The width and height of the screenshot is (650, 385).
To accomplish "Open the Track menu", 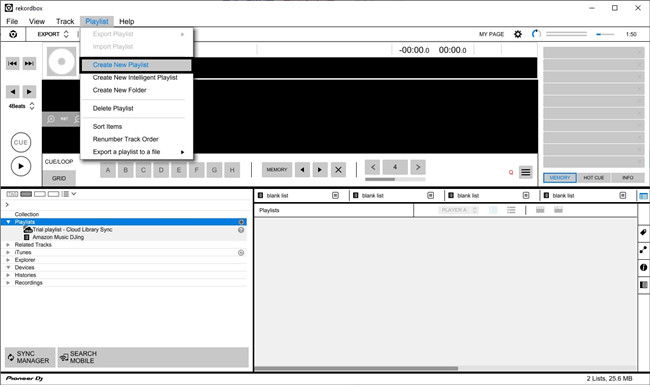I will (65, 22).
